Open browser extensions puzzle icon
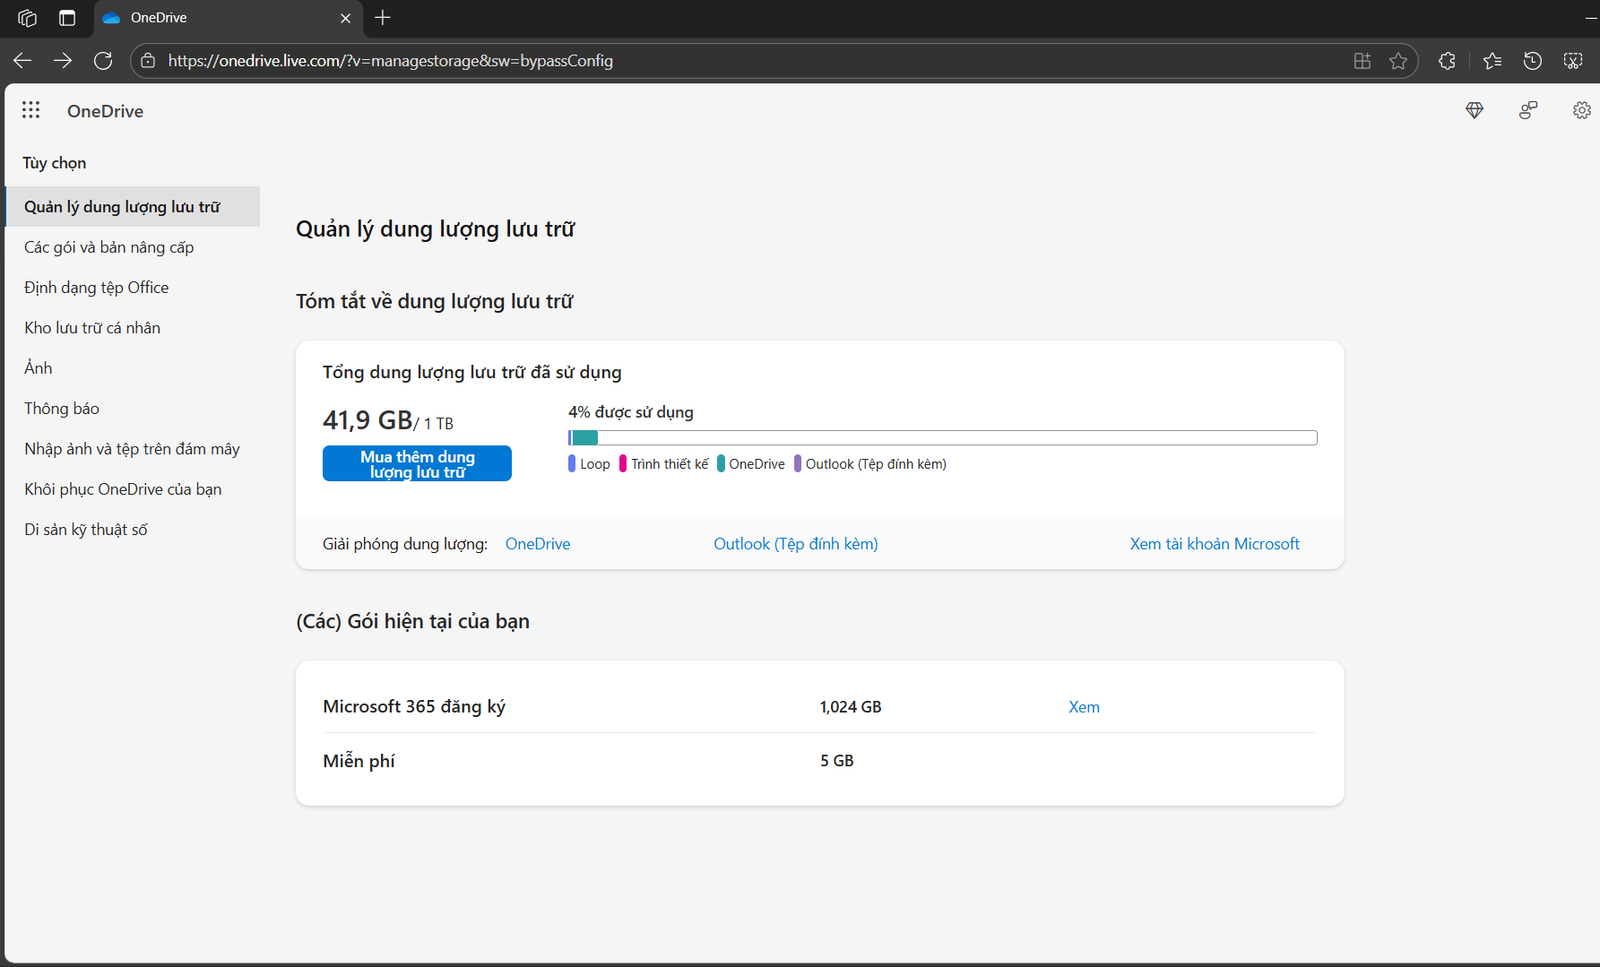The width and height of the screenshot is (1600, 967). [x=1447, y=61]
